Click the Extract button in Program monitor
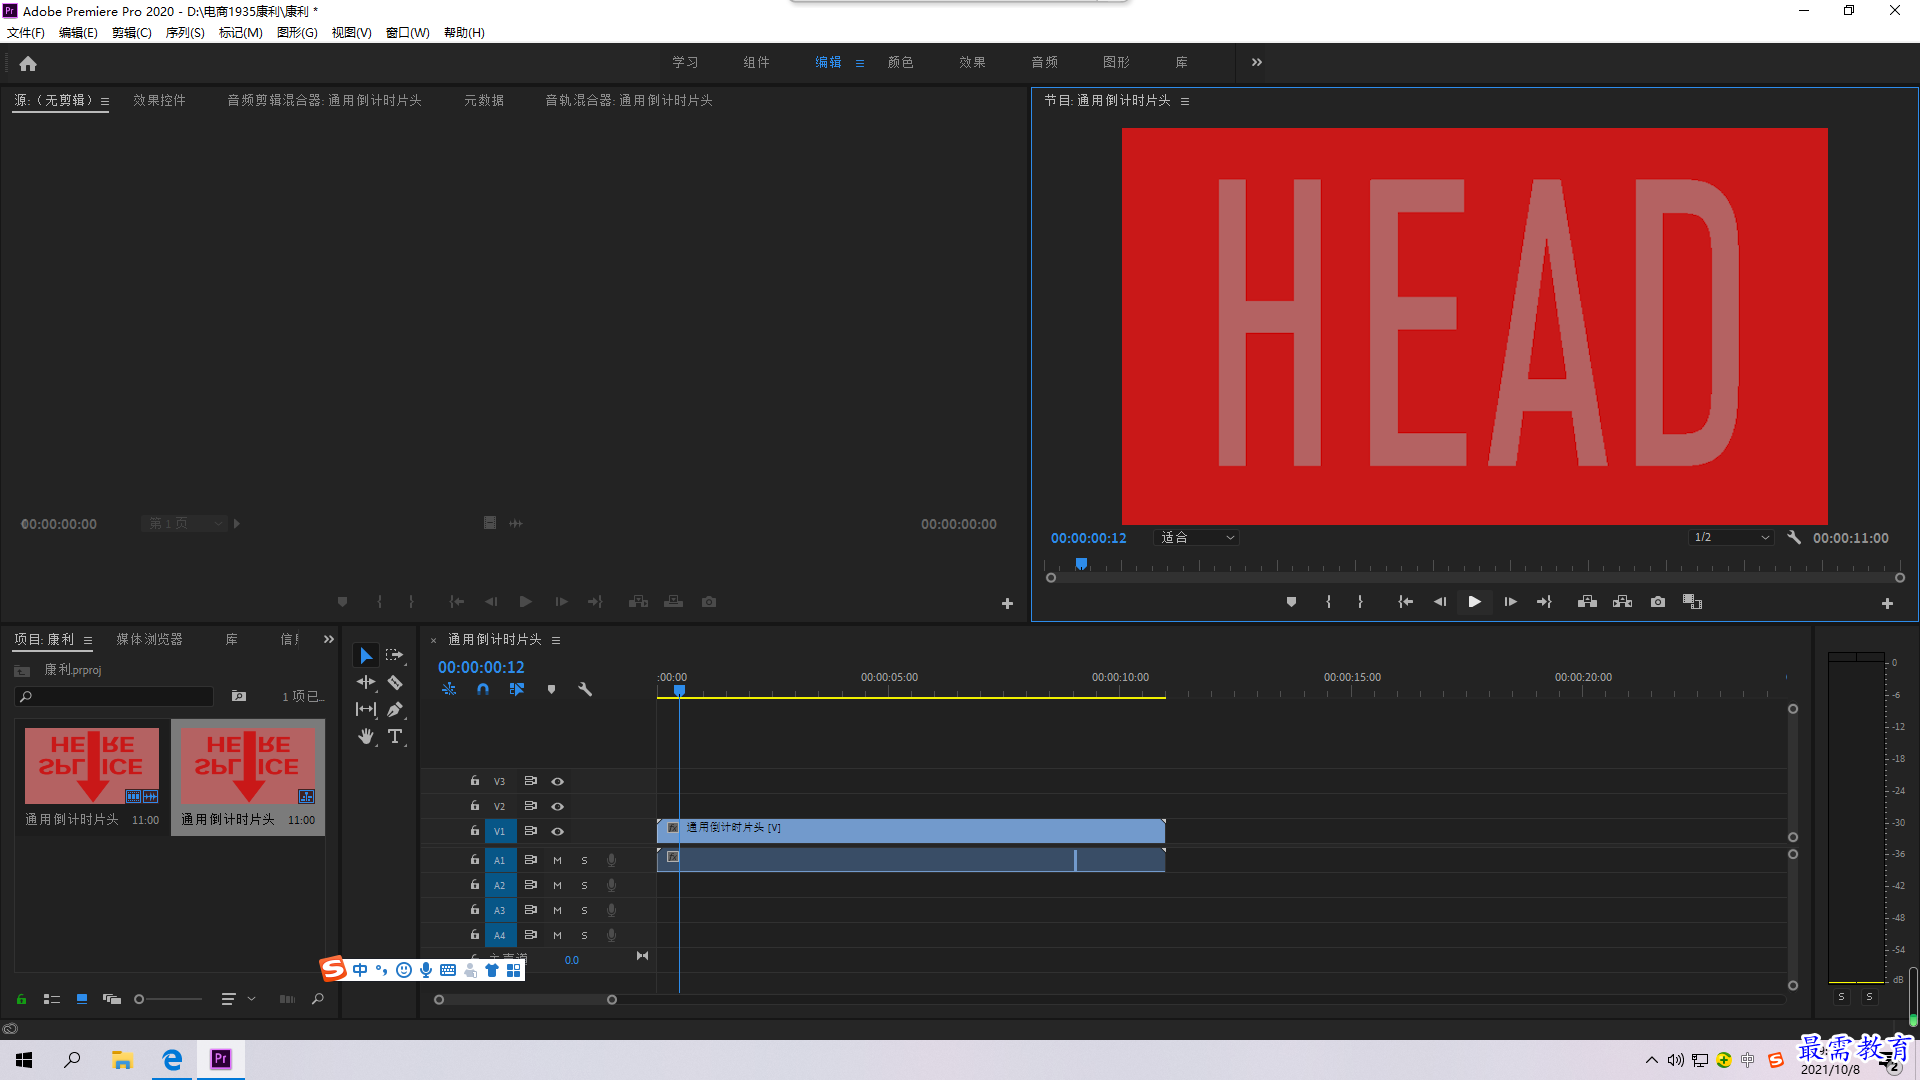 [1623, 602]
